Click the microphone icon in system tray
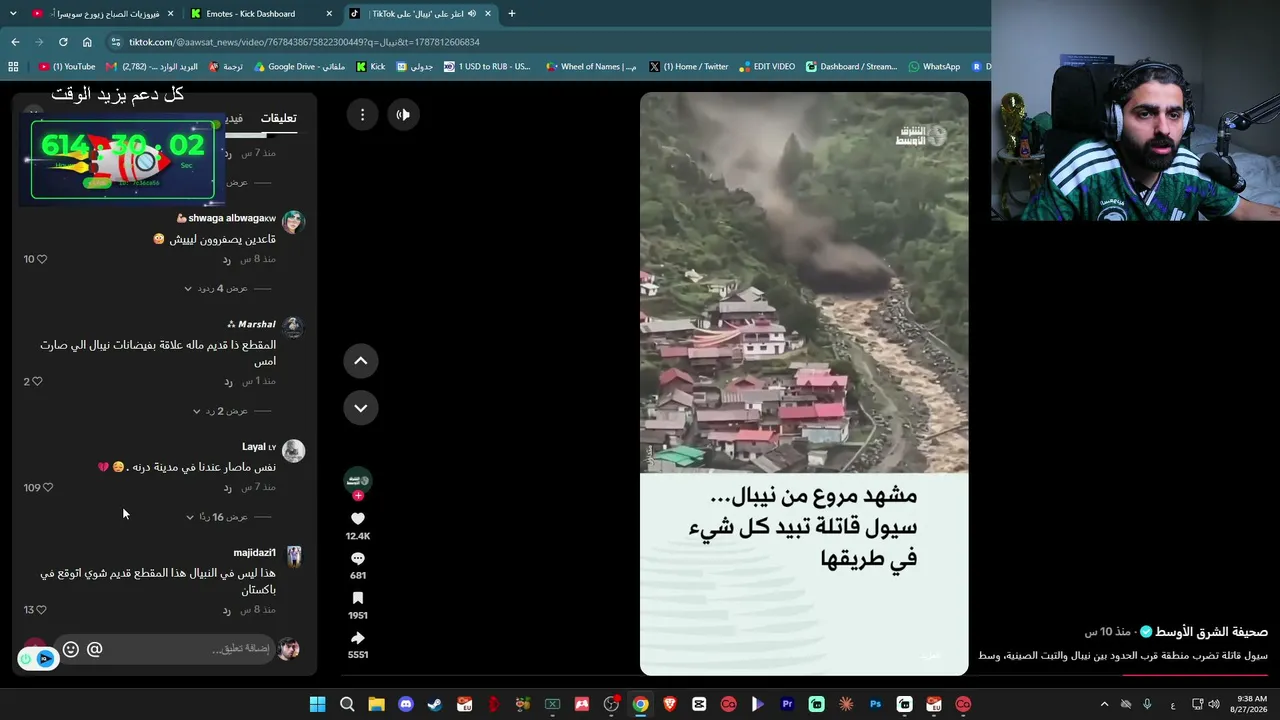1280x720 pixels. [x=1147, y=704]
